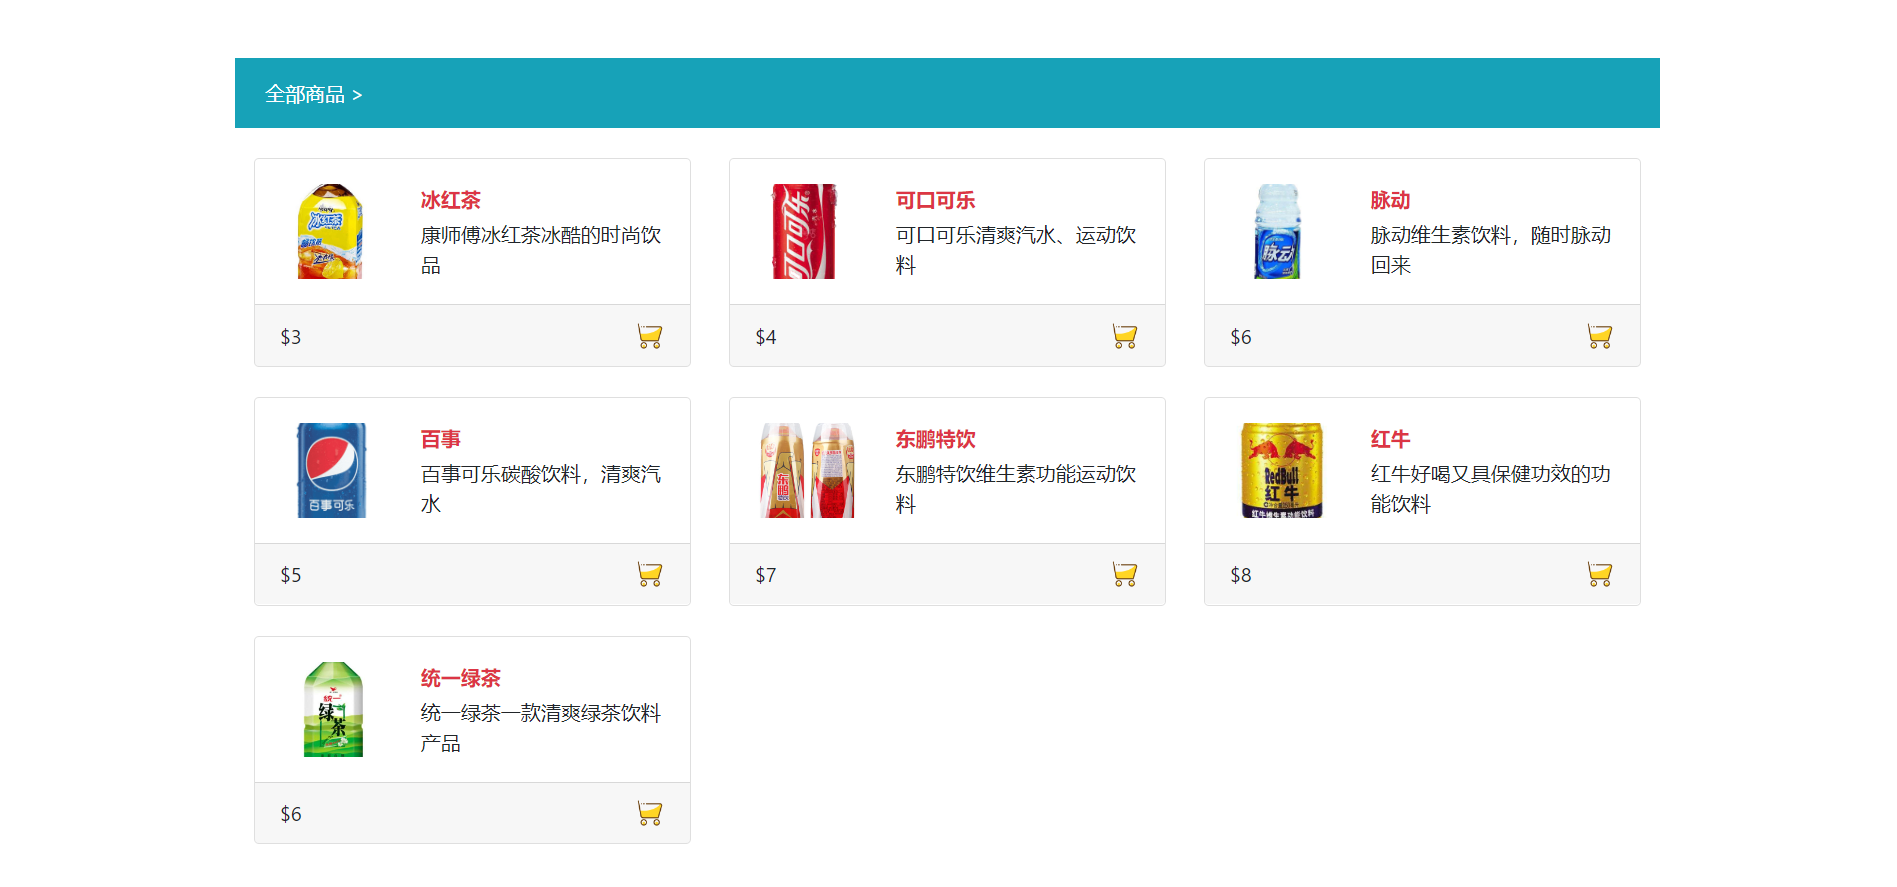Click the $6 price of 脉动

click(1241, 337)
